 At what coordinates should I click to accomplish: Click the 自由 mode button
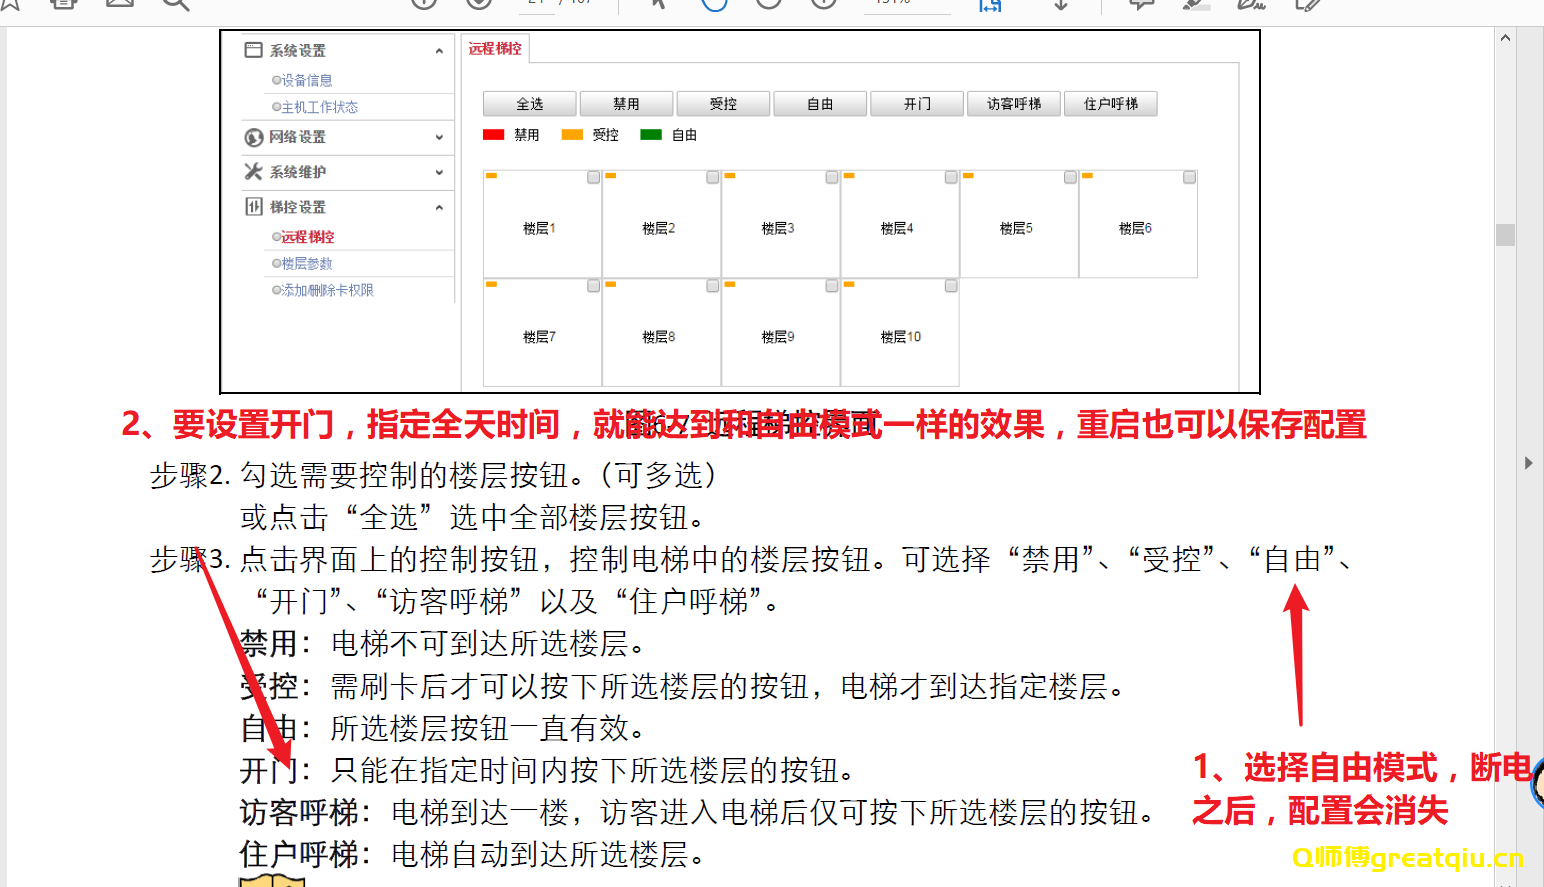820,103
